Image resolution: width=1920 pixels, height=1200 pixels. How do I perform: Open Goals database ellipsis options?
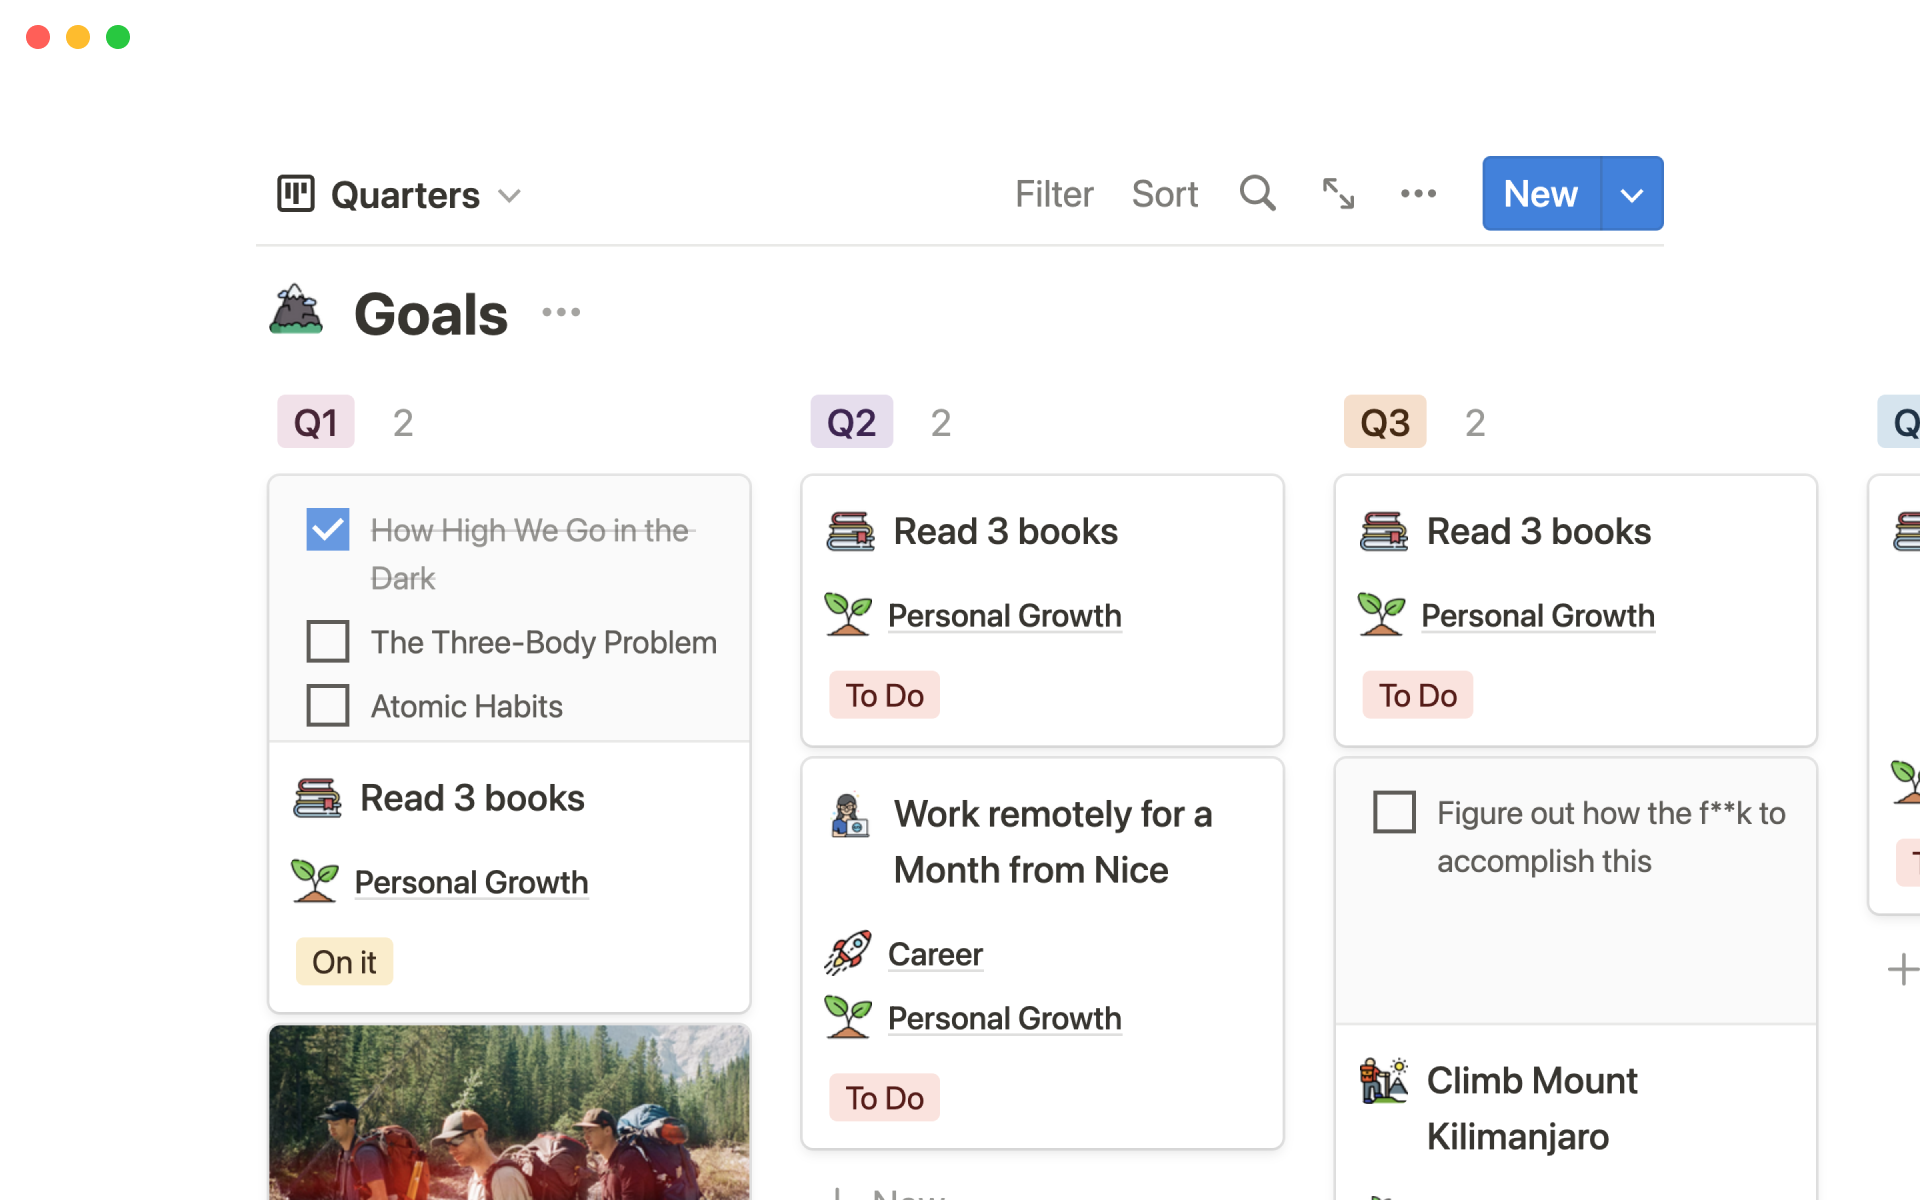coord(561,312)
